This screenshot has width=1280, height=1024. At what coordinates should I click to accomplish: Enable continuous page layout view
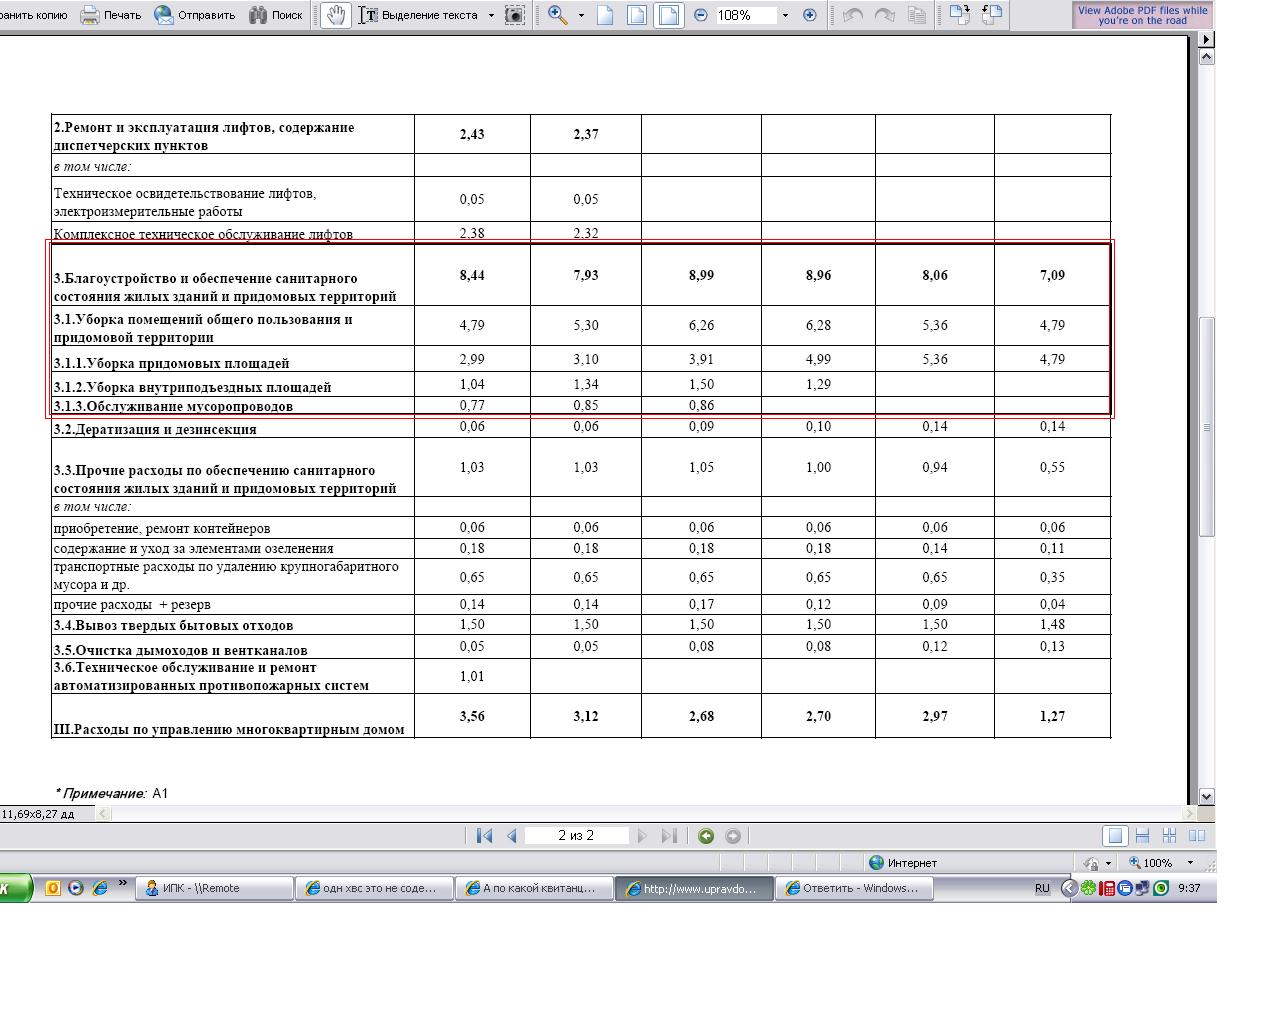pyautogui.click(x=1142, y=836)
